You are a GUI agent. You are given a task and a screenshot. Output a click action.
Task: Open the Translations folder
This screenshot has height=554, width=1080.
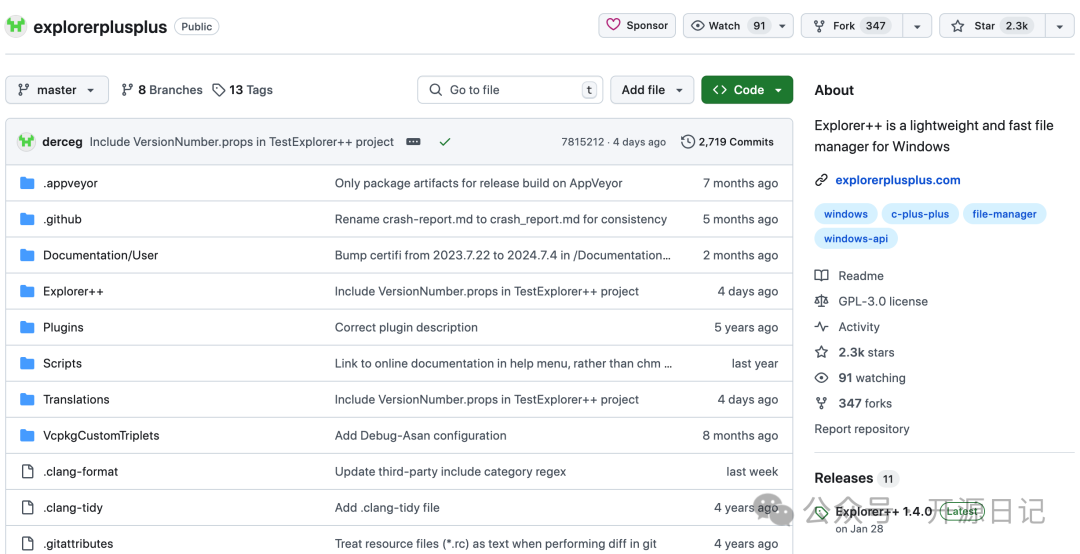76,400
